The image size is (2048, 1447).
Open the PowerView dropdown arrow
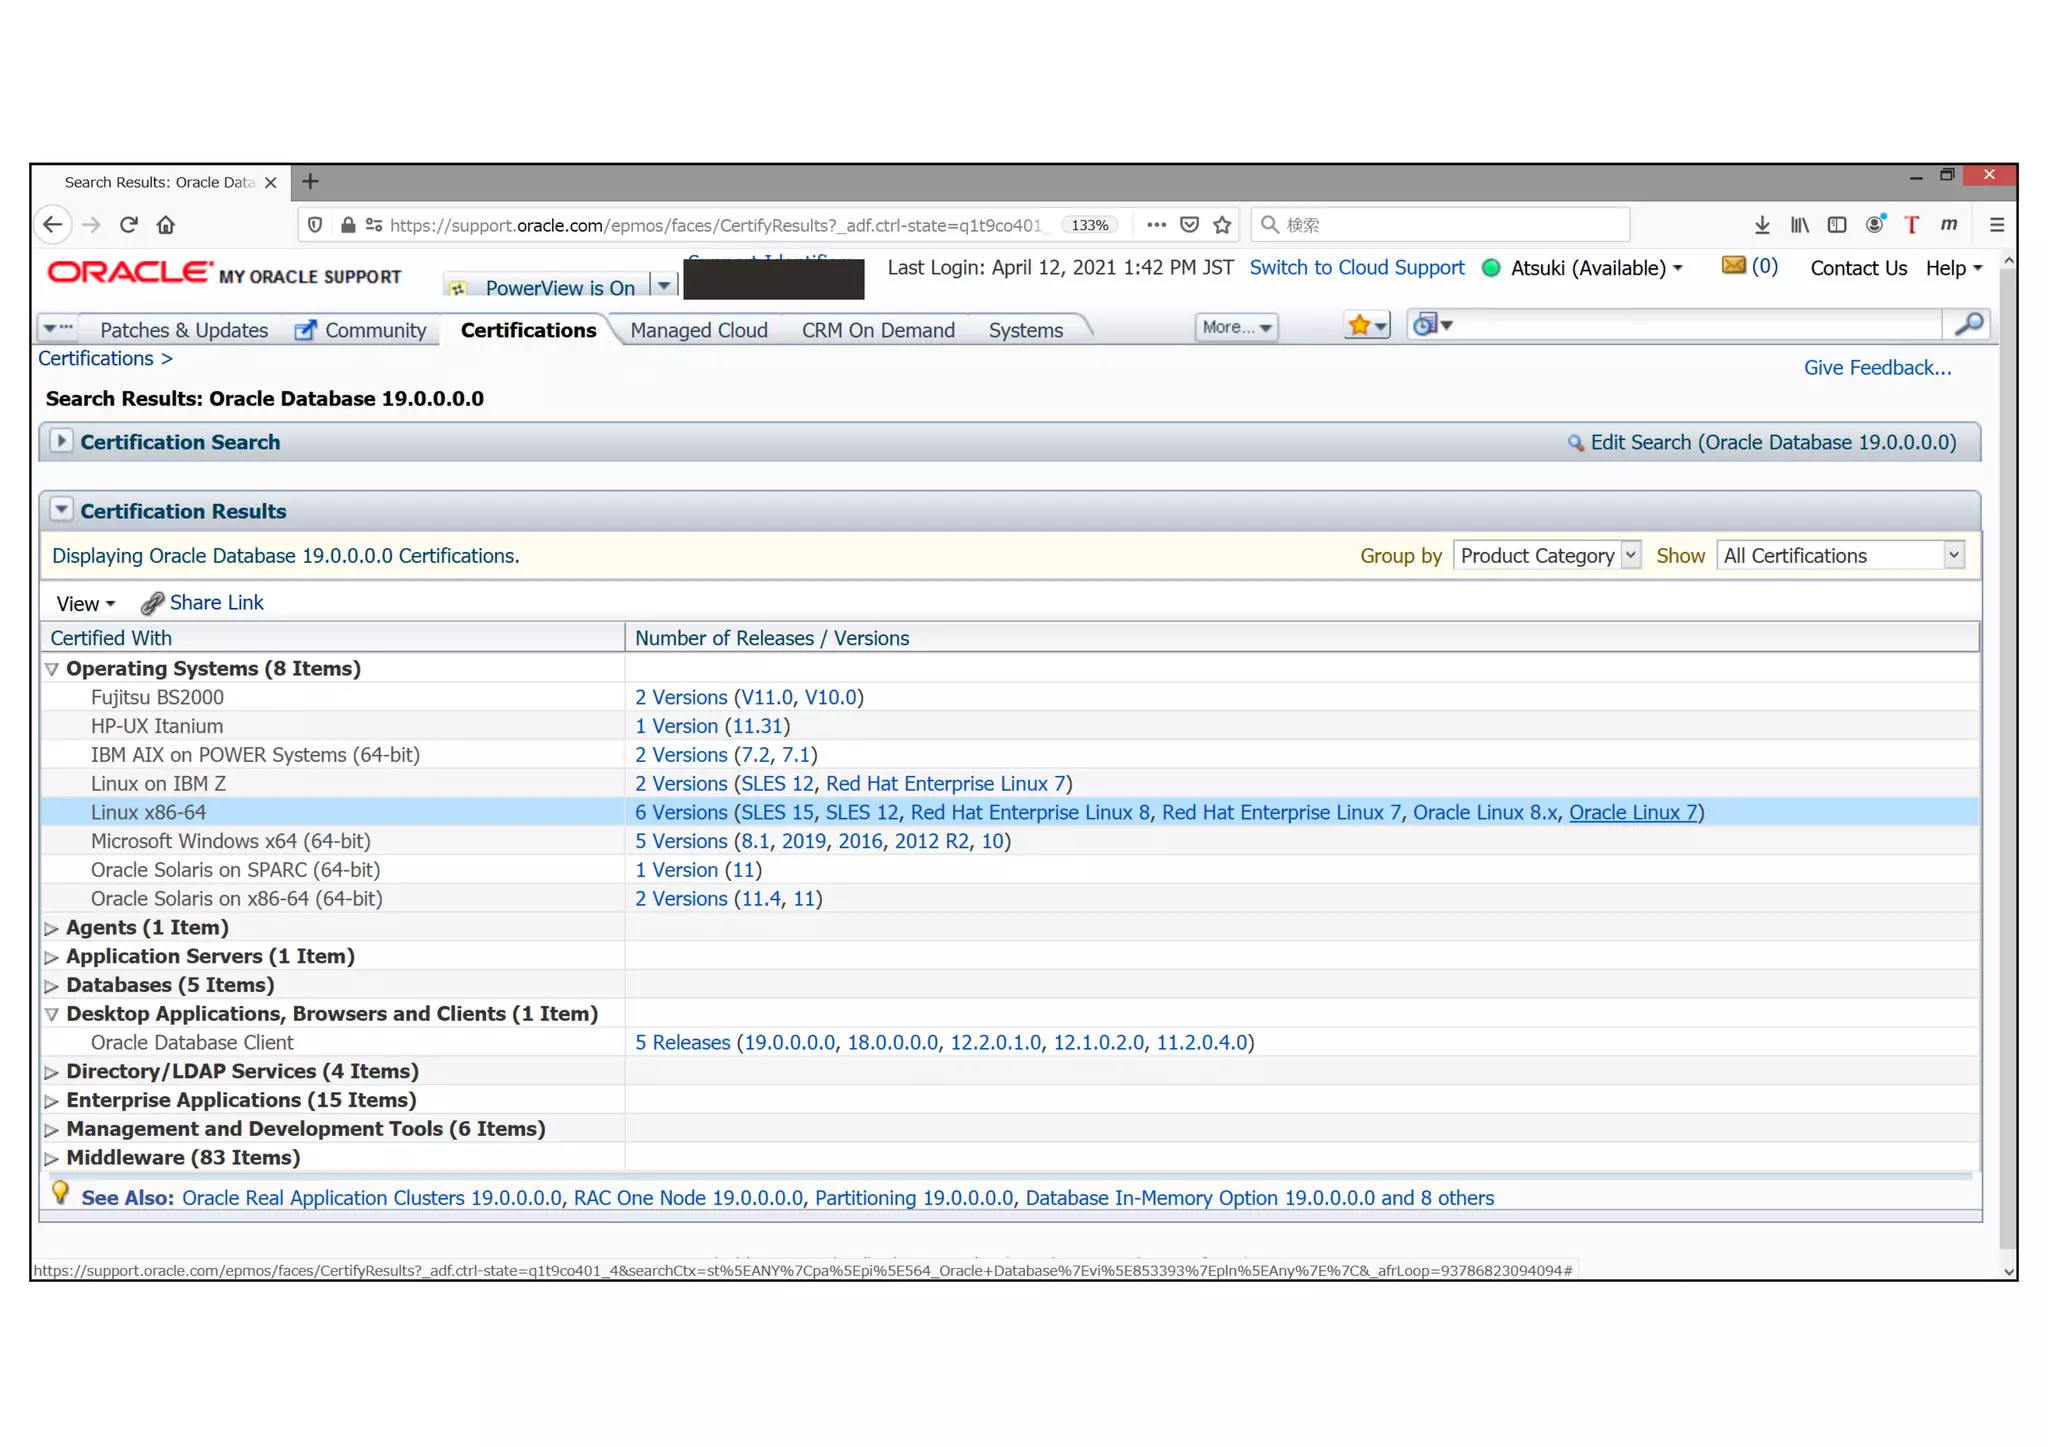(664, 286)
